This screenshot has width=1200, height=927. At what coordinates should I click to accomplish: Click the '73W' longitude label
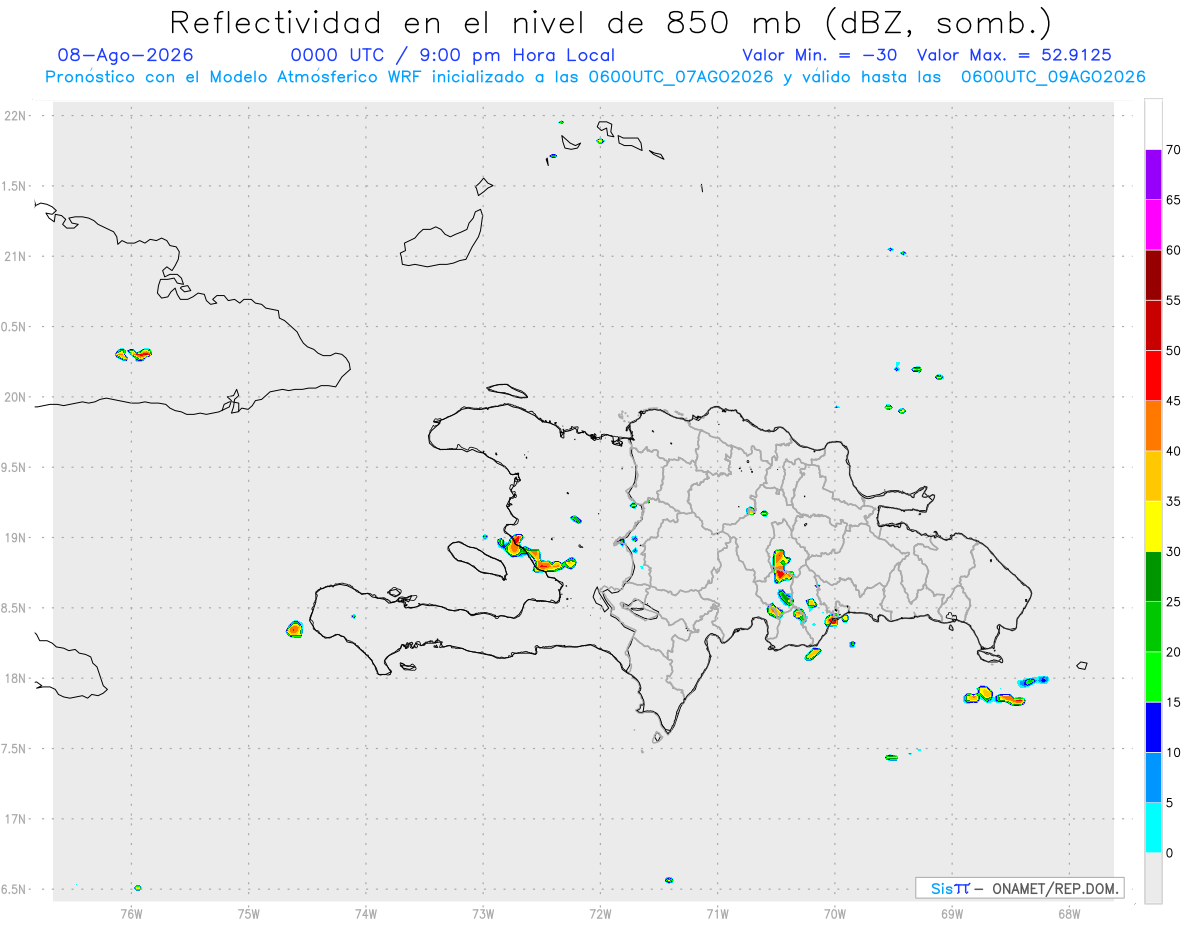click(x=483, y=913)
